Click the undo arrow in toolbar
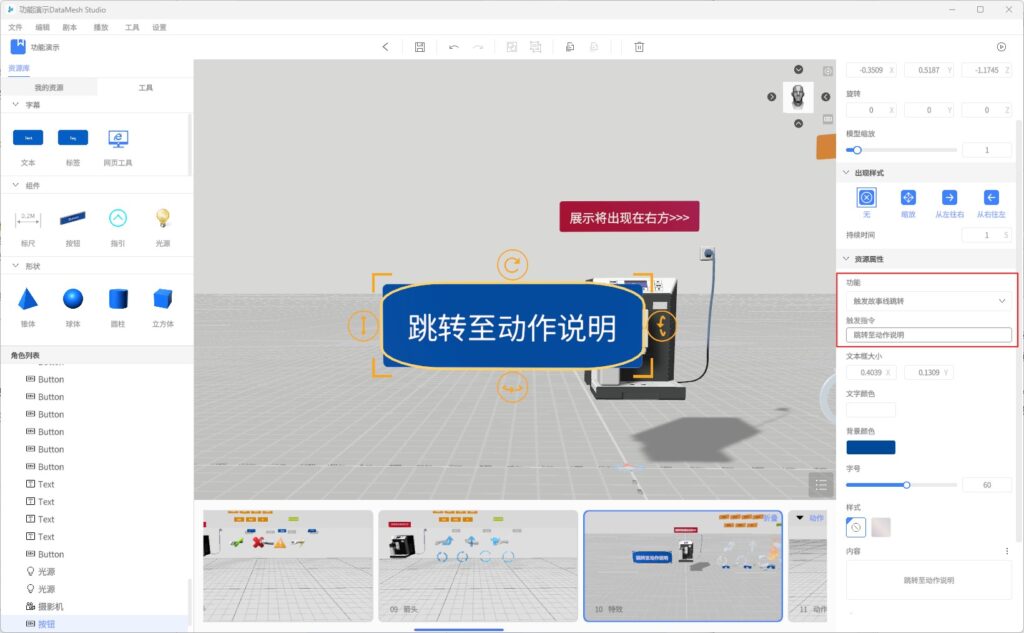Image resolution: width=1024 pixels, height=633 pixels. (454, 47)
